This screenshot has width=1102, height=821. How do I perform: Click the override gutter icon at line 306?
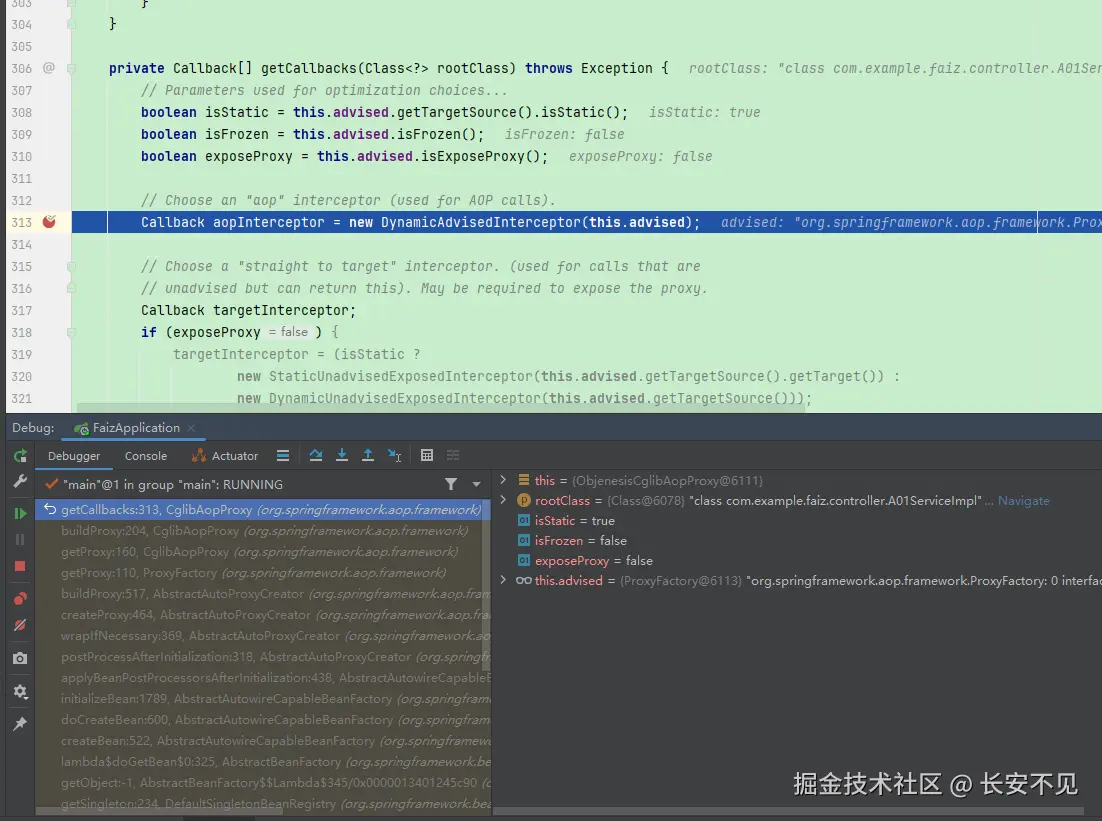48,68
